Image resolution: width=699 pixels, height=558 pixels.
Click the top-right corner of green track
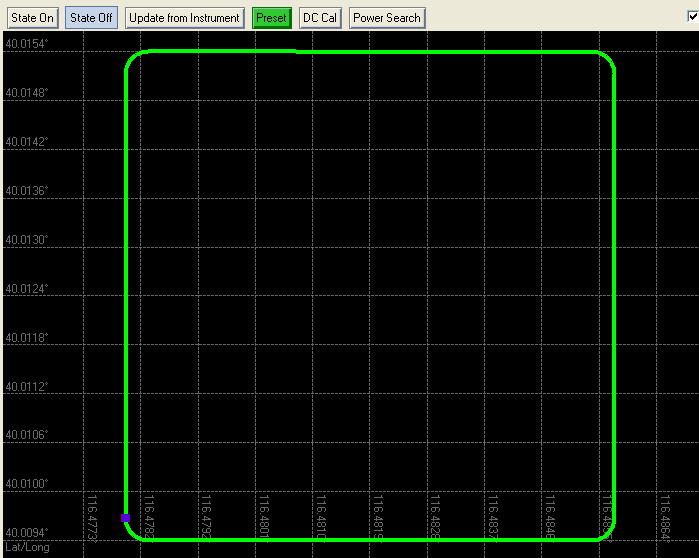tap(608, 58)
